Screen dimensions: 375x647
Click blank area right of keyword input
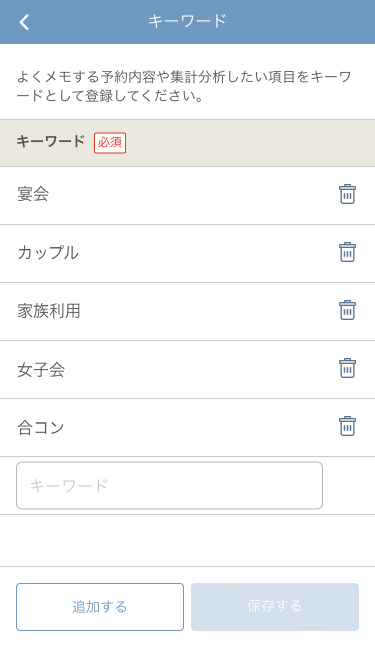[x=349, y=485]
